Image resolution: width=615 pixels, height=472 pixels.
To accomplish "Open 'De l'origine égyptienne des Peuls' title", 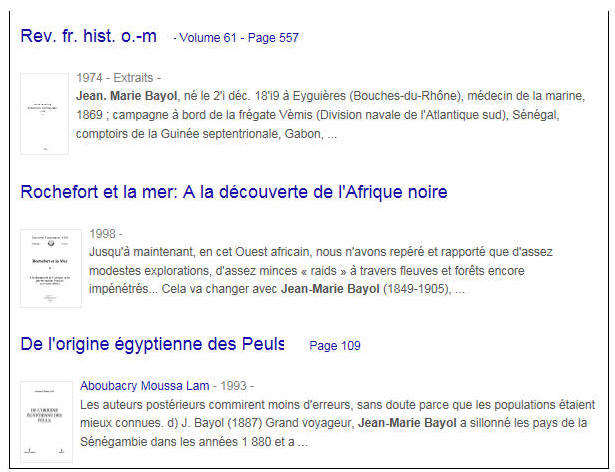I will [152, 344].
